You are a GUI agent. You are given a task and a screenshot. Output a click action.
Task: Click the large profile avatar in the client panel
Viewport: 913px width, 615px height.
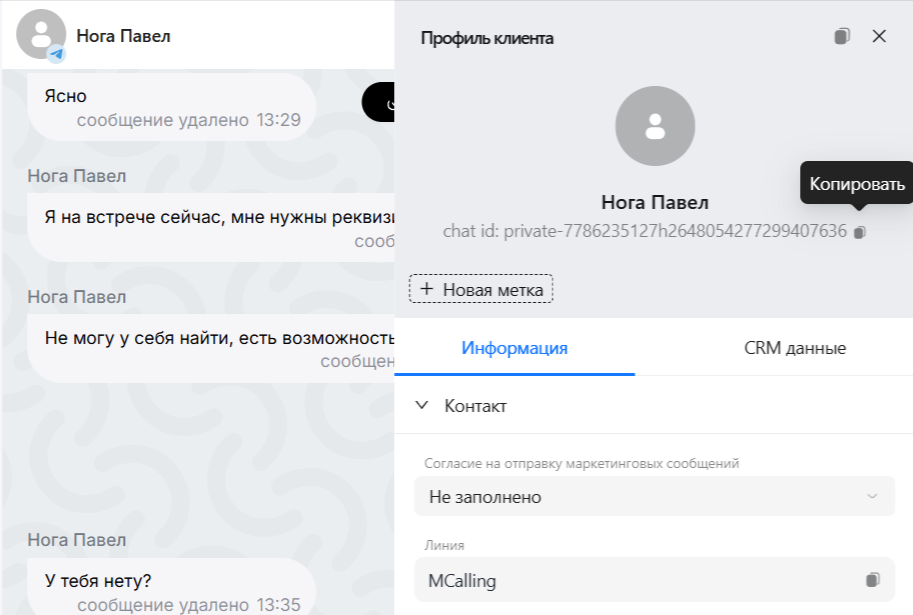(655, 126)
